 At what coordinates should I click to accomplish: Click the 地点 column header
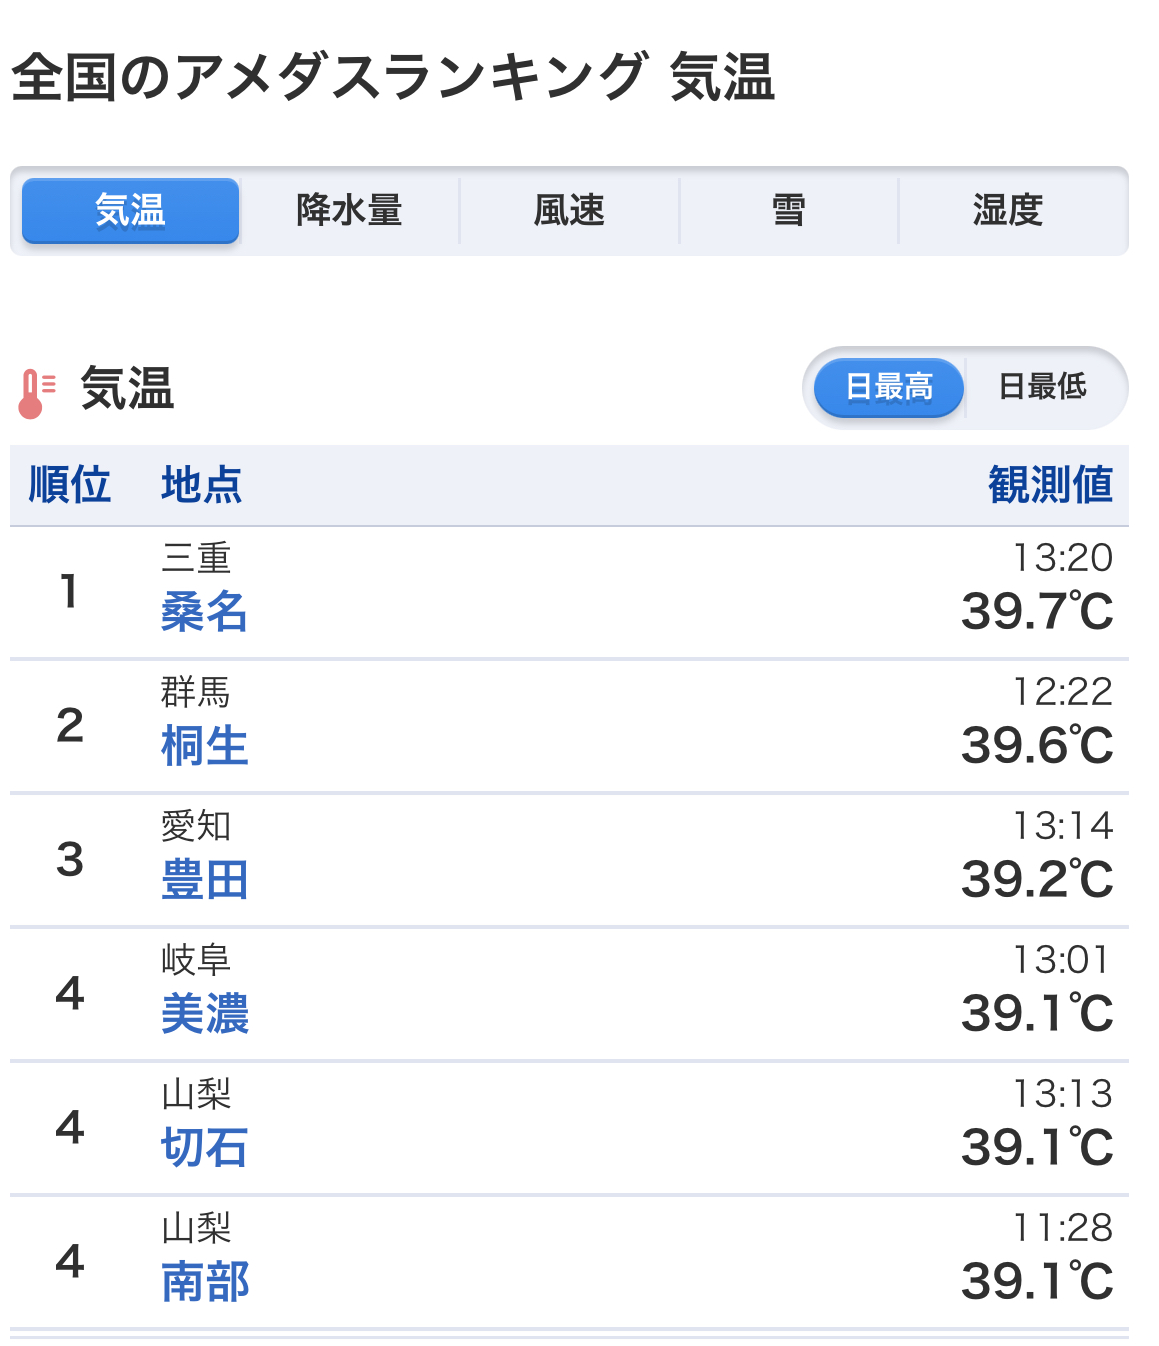coord(201,485)
